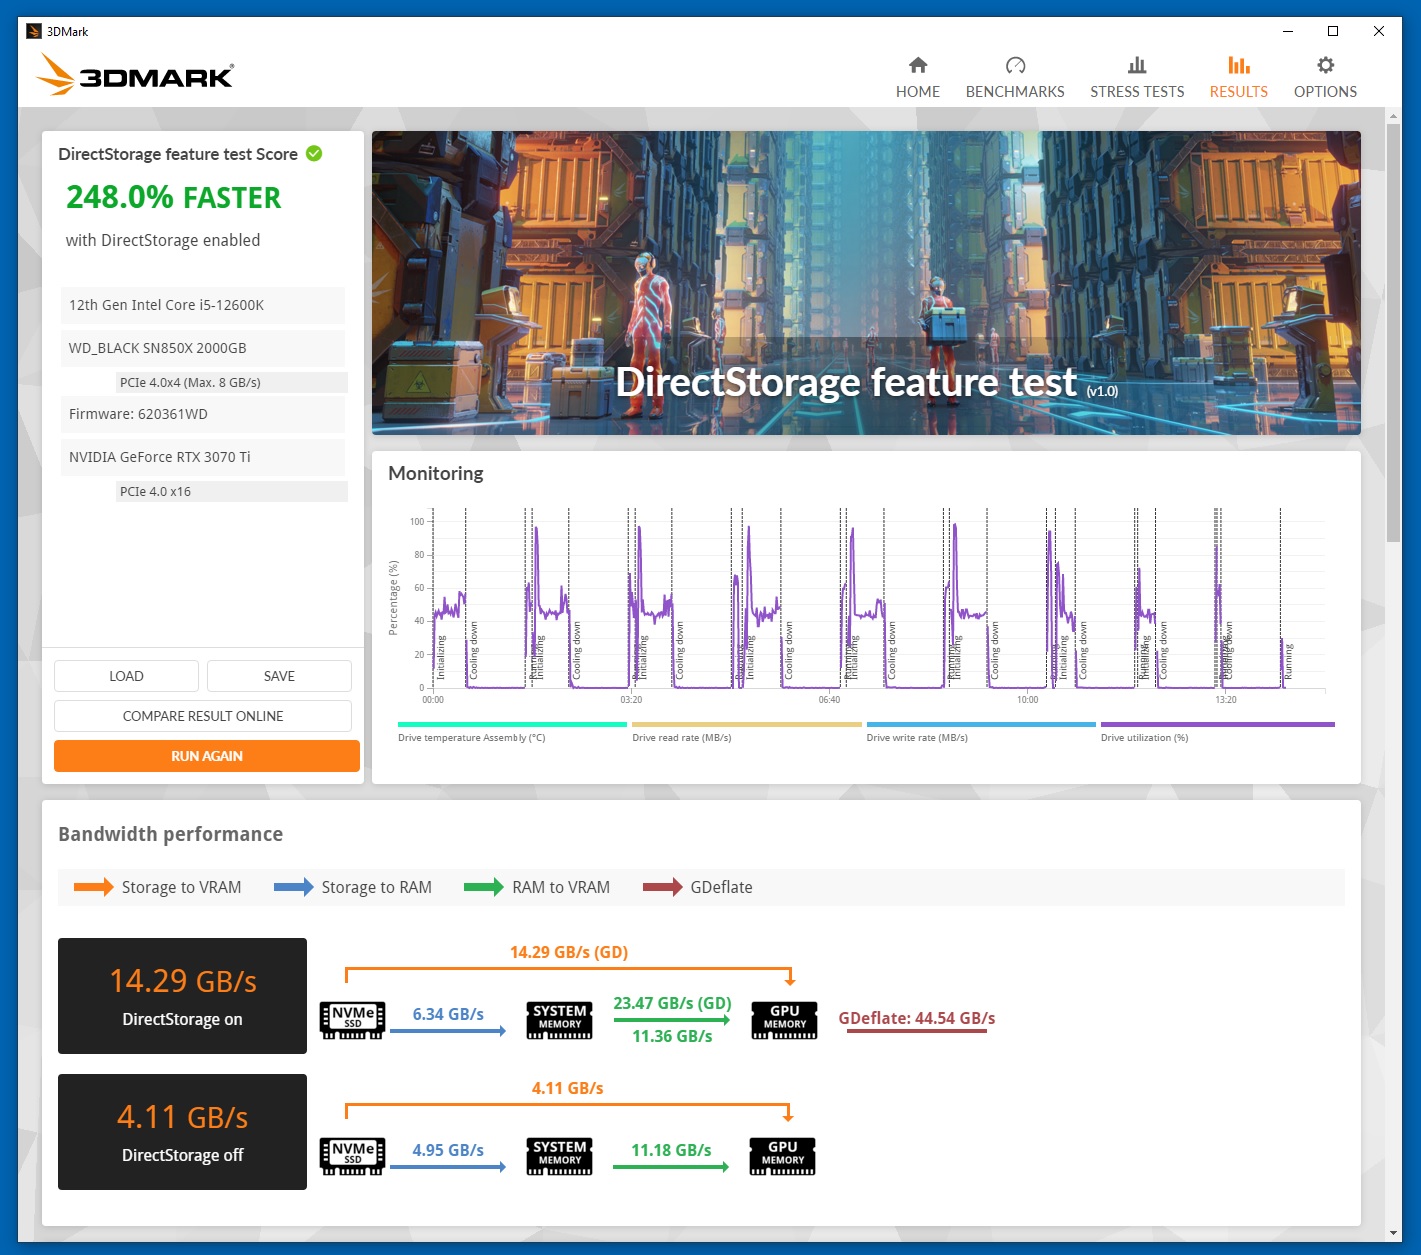Screen dimensions: 1421x1255
Task: Click the GPU Memory icon in DirectStorage off row
Action: [783, 1156]
